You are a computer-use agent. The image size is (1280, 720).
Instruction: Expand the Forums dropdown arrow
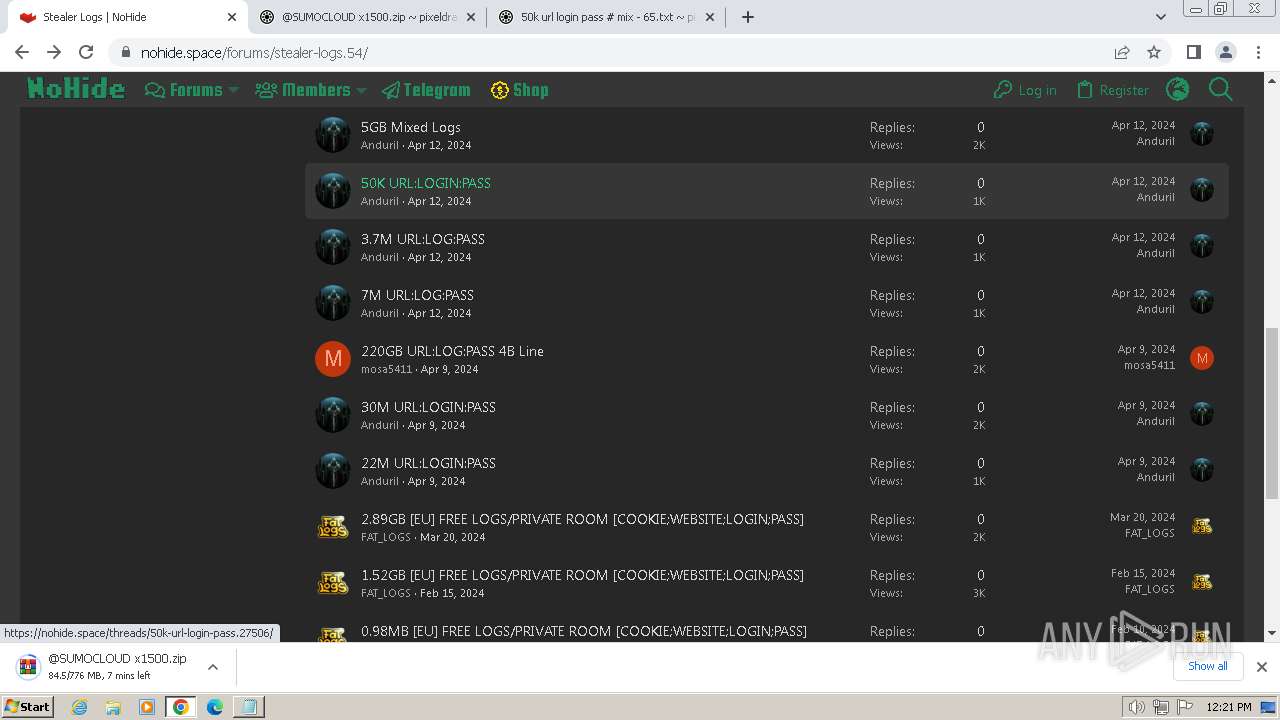234,90
